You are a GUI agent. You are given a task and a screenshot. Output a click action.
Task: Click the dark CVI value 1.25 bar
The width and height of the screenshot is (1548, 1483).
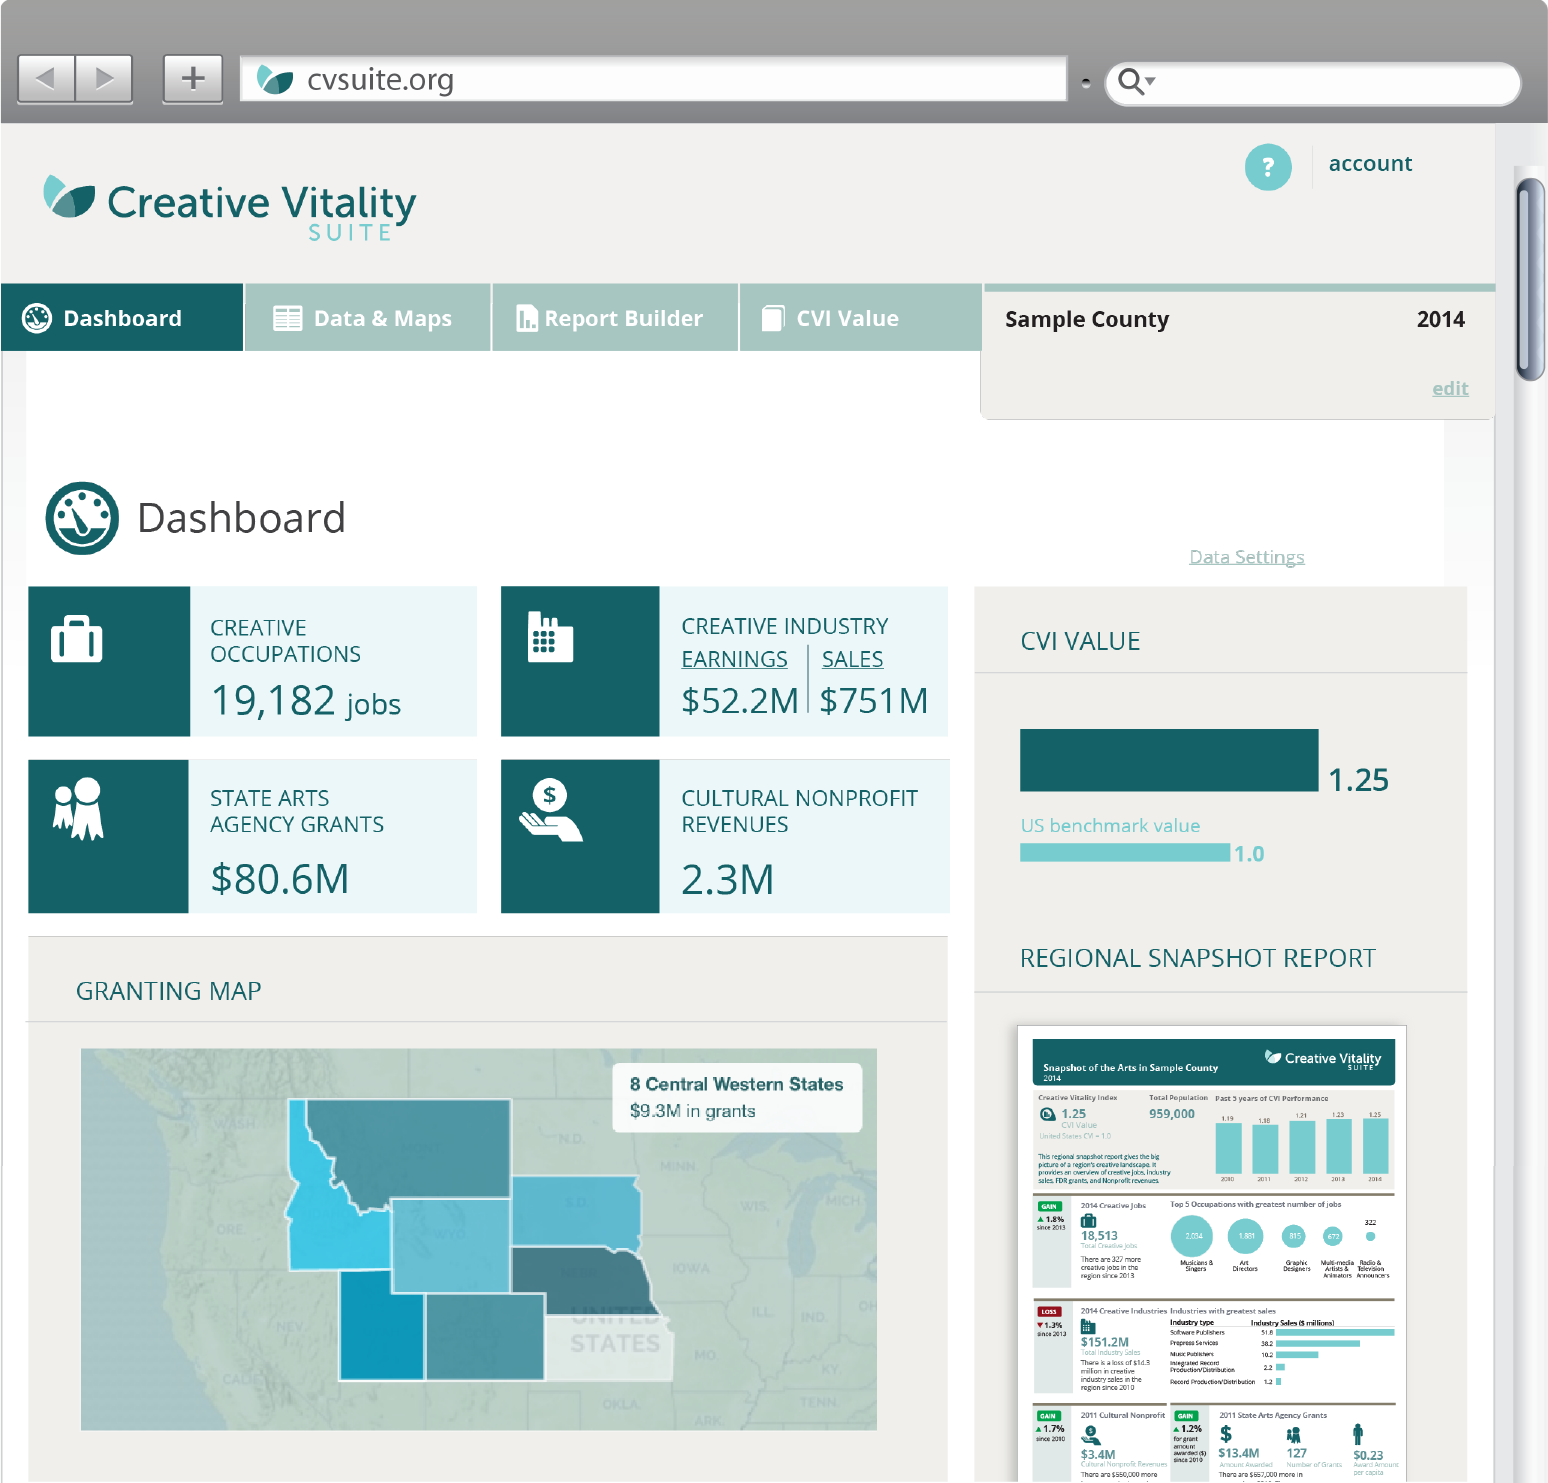pyautogui.click(x=1169, y=760)
